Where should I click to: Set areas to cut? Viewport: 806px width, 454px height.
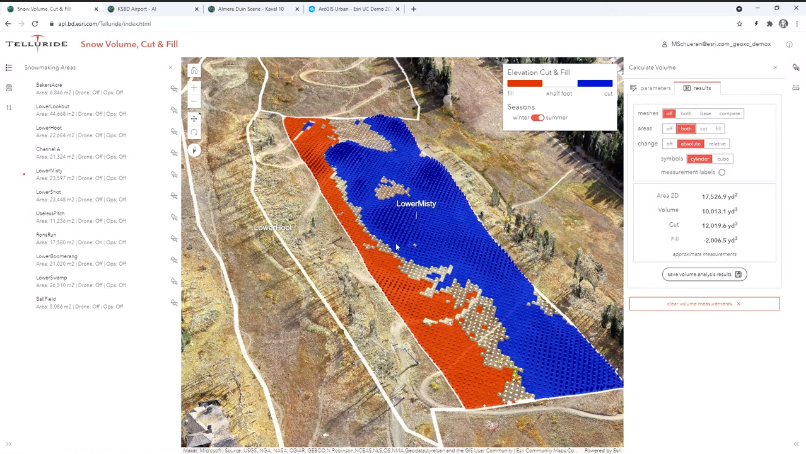[x=704, y=129]
